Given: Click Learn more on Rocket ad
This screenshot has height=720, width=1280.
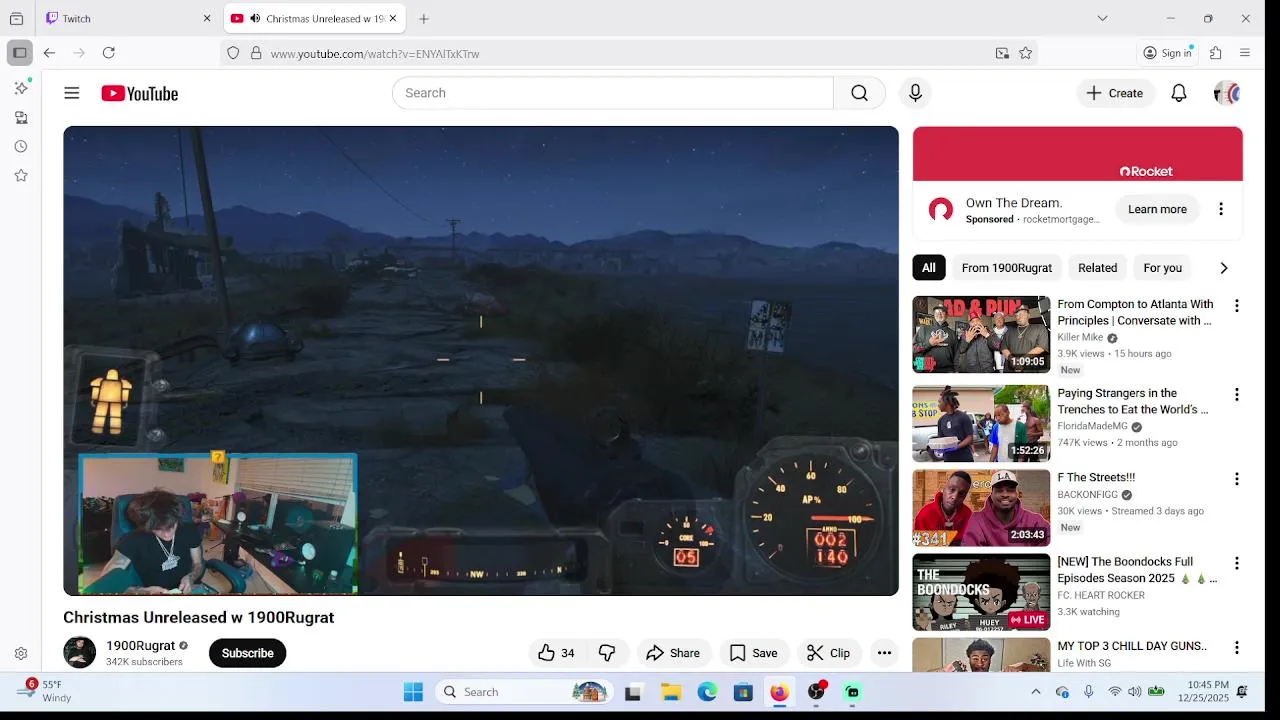Looking at the screenshot, I should [x=1157, y=209].
